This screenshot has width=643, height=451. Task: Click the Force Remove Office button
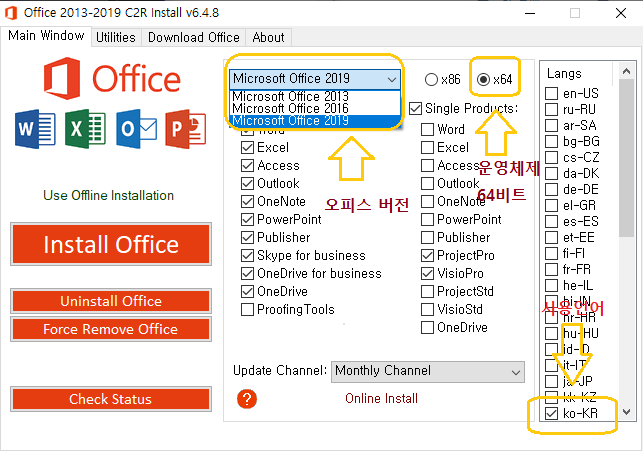(x=111, y=329)
